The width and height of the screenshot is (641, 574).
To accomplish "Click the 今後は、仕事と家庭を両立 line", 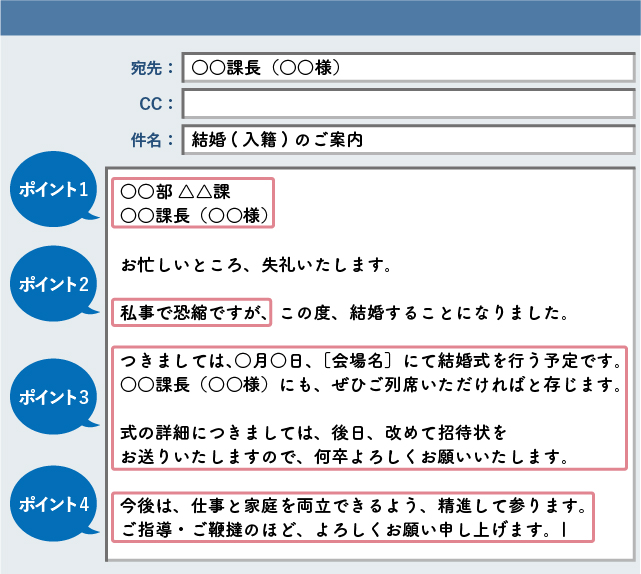I will (x=352, y=501).
